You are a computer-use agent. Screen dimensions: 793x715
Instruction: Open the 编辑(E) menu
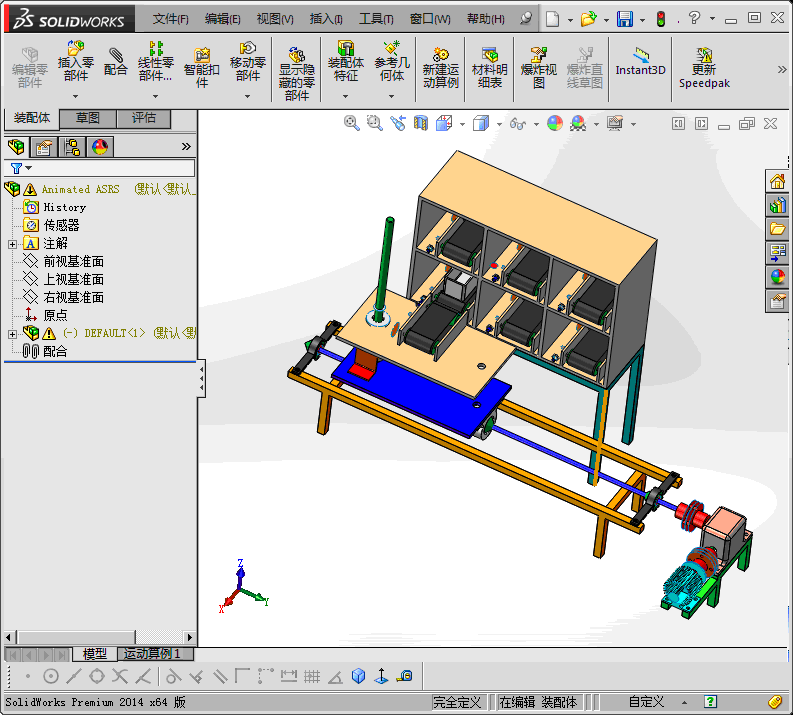[223, 19]
